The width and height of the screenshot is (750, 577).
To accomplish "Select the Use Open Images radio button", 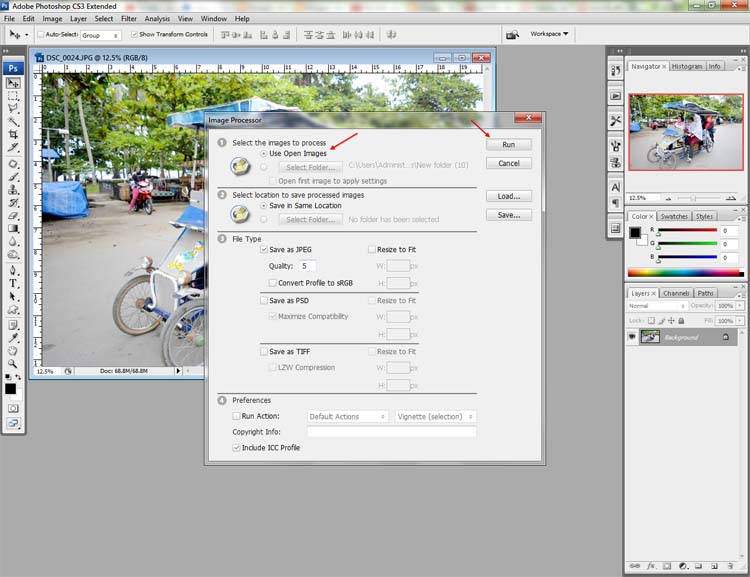I will pos(264,154).
